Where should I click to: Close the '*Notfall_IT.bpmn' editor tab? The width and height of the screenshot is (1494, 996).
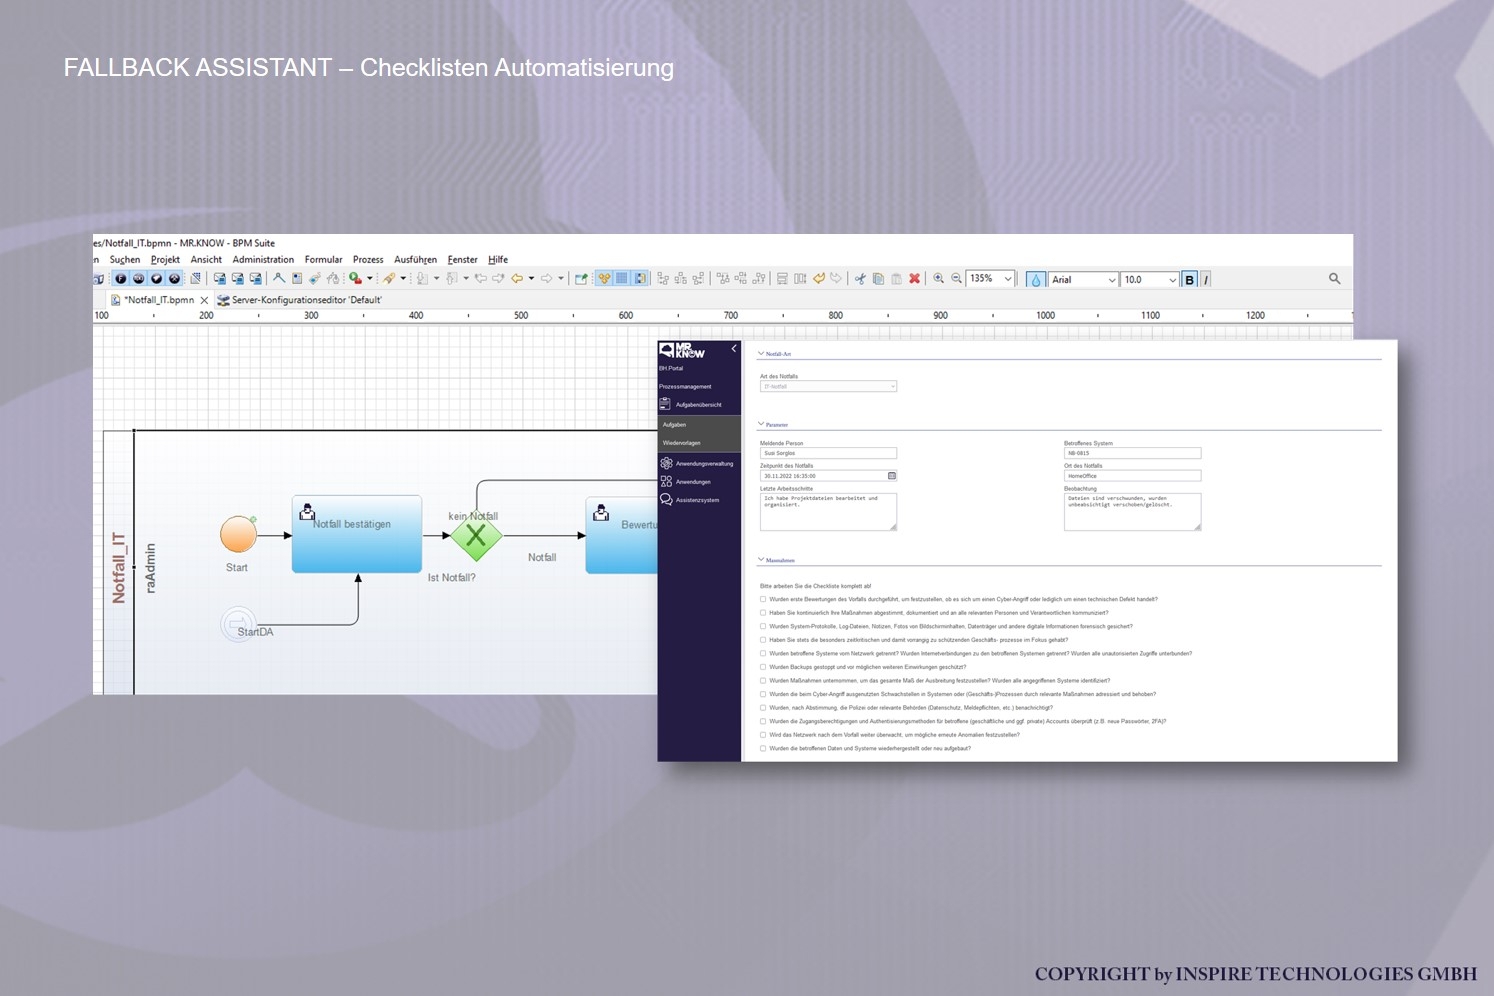(x=204, y=300)
